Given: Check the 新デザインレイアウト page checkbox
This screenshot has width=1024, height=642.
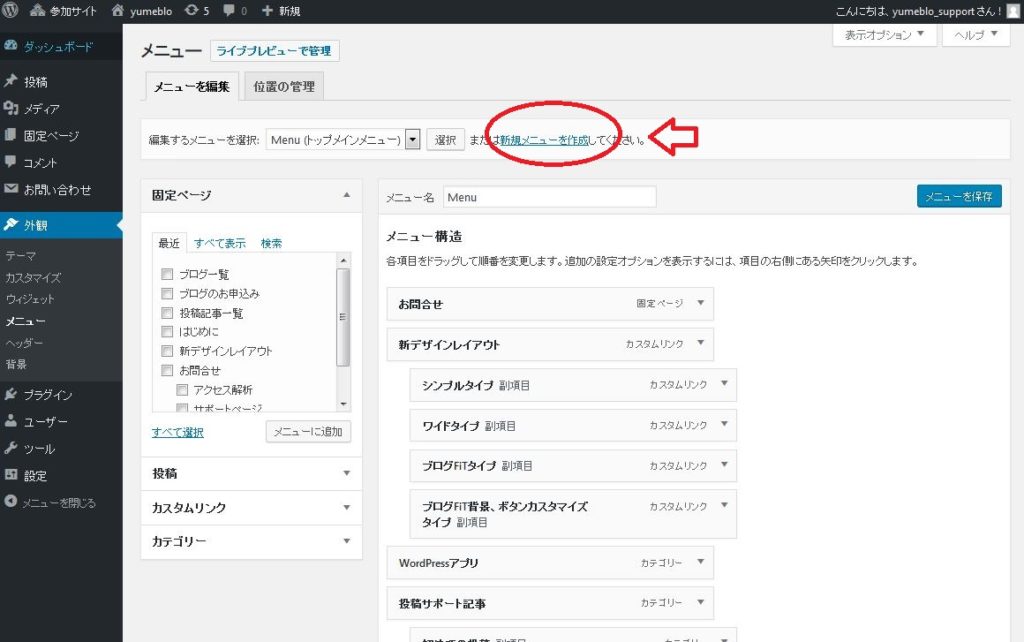Looking at the screenshot, I should click(167, 351).
